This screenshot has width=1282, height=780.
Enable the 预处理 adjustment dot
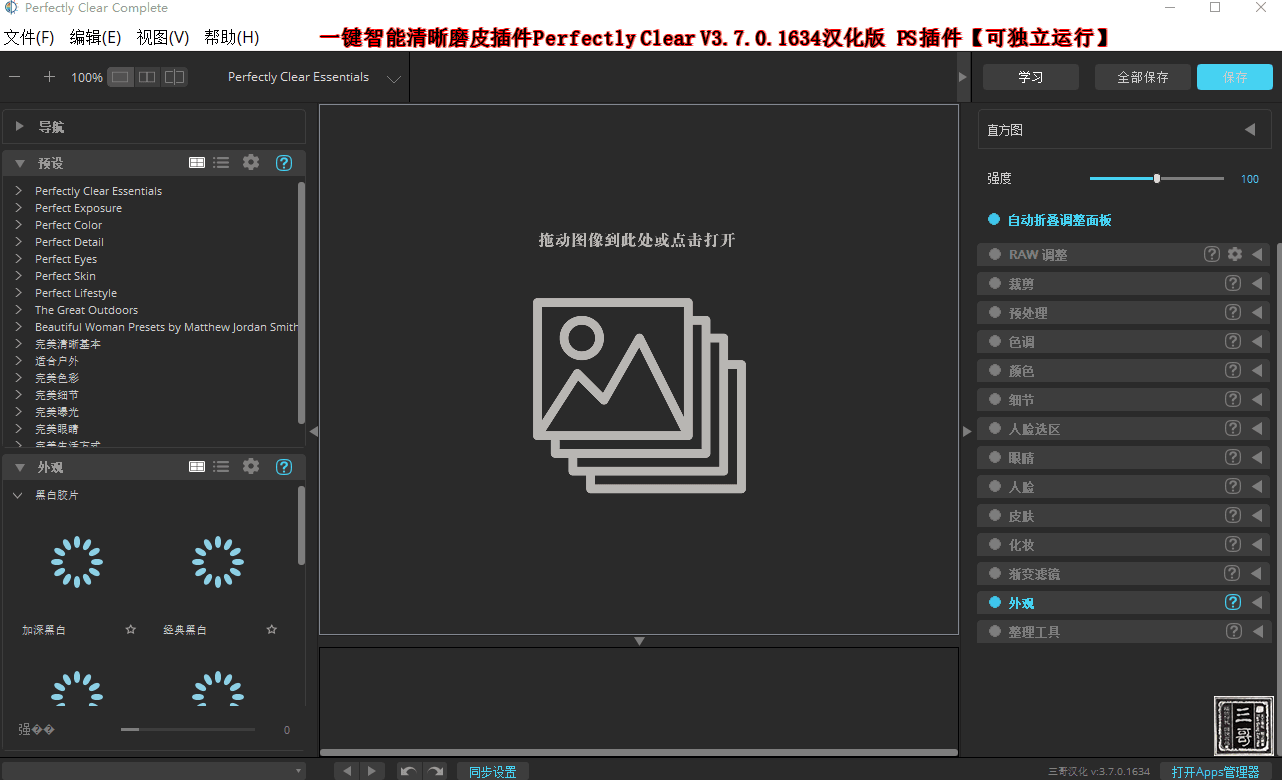[995, 312]
